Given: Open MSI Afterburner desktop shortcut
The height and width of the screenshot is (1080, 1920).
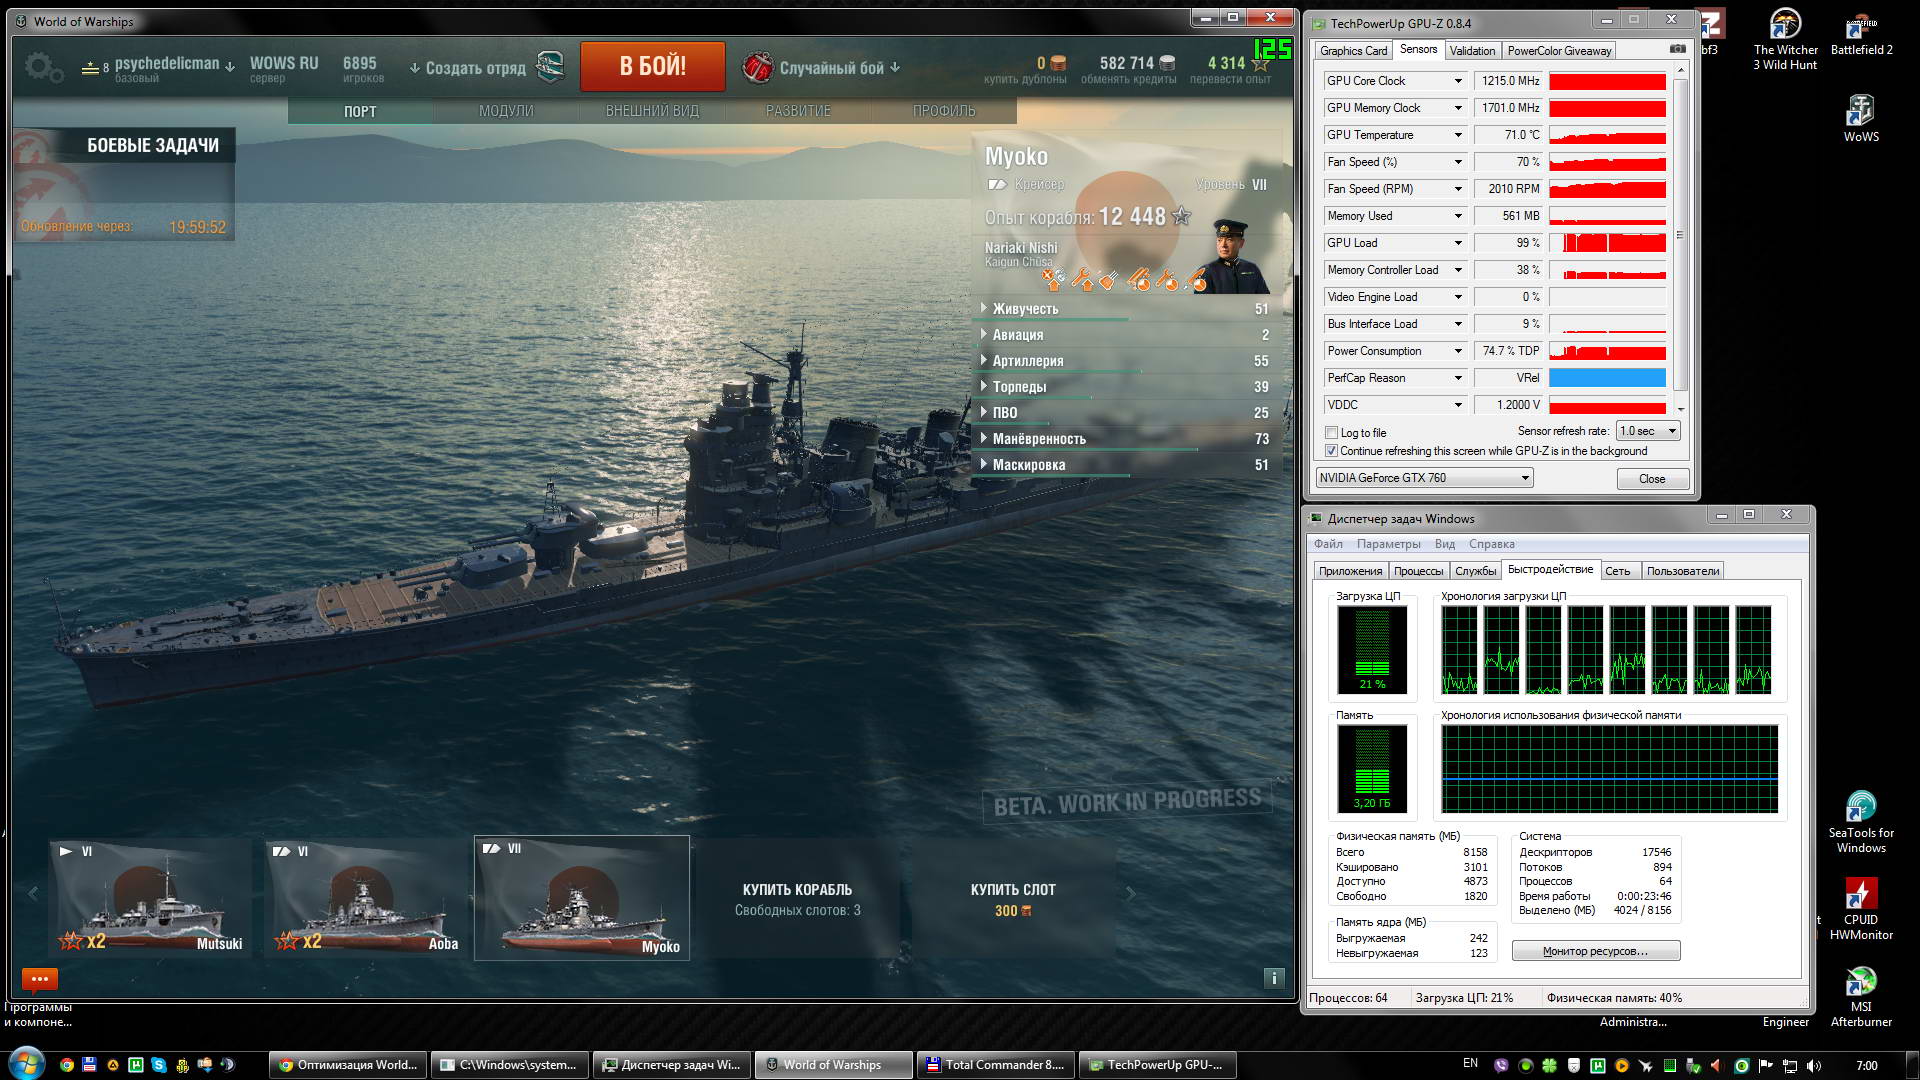Looking at the screenshot, I should coord(1861,996).
